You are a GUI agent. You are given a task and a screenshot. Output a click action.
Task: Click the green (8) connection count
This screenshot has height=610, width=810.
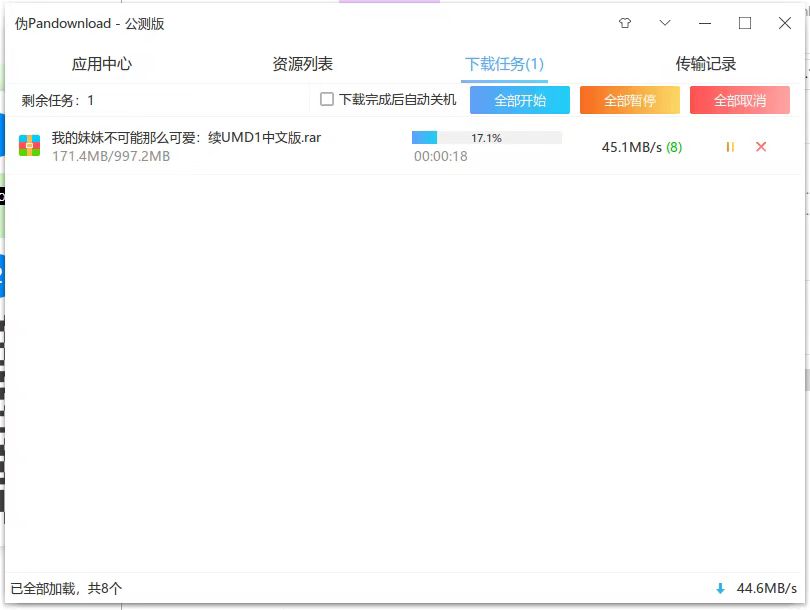(674, 147)
